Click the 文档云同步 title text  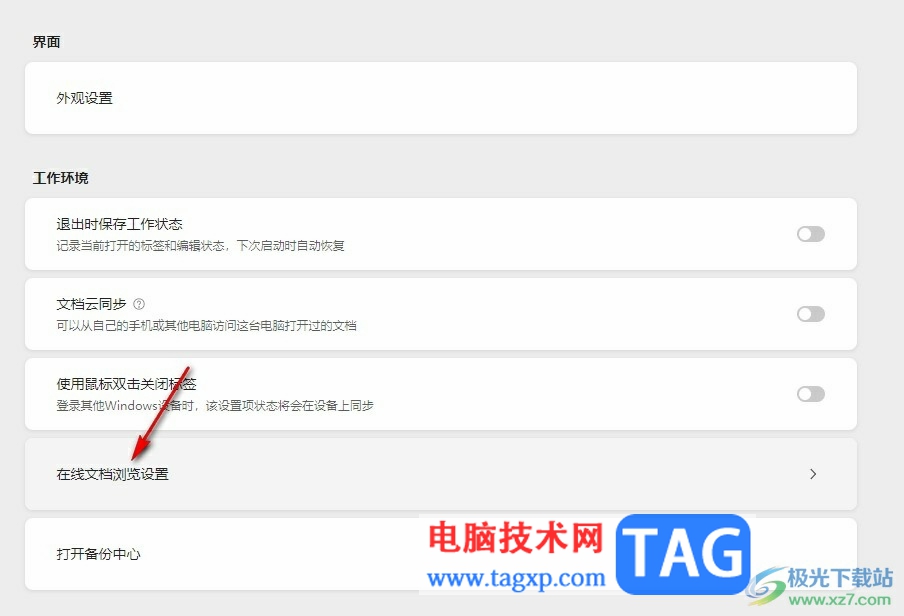[91, 304]
